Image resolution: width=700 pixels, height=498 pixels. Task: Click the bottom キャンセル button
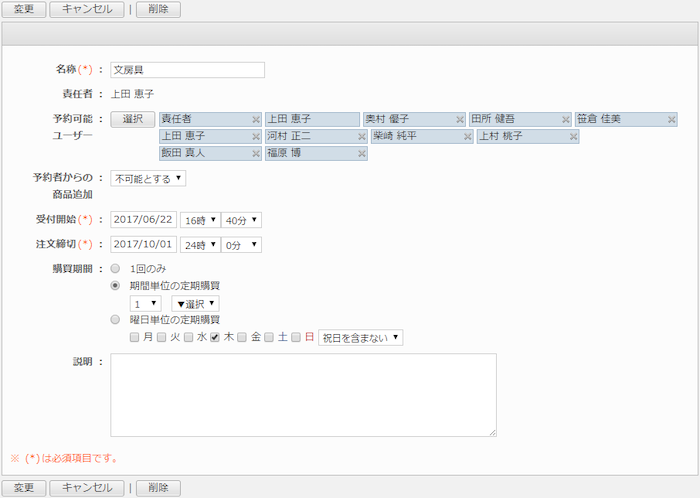tap(87, 488)
